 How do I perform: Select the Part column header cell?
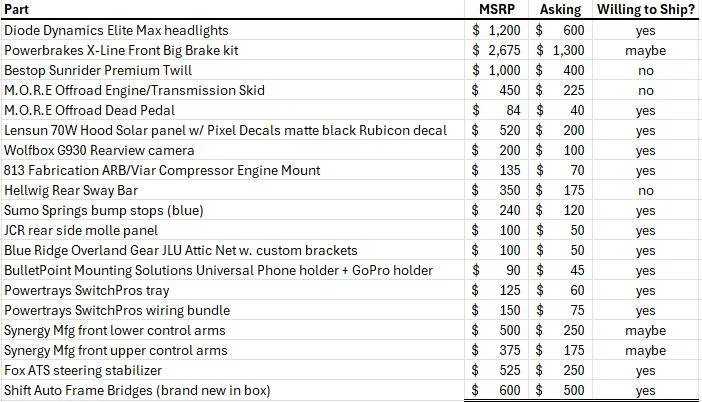click(232, 9)
